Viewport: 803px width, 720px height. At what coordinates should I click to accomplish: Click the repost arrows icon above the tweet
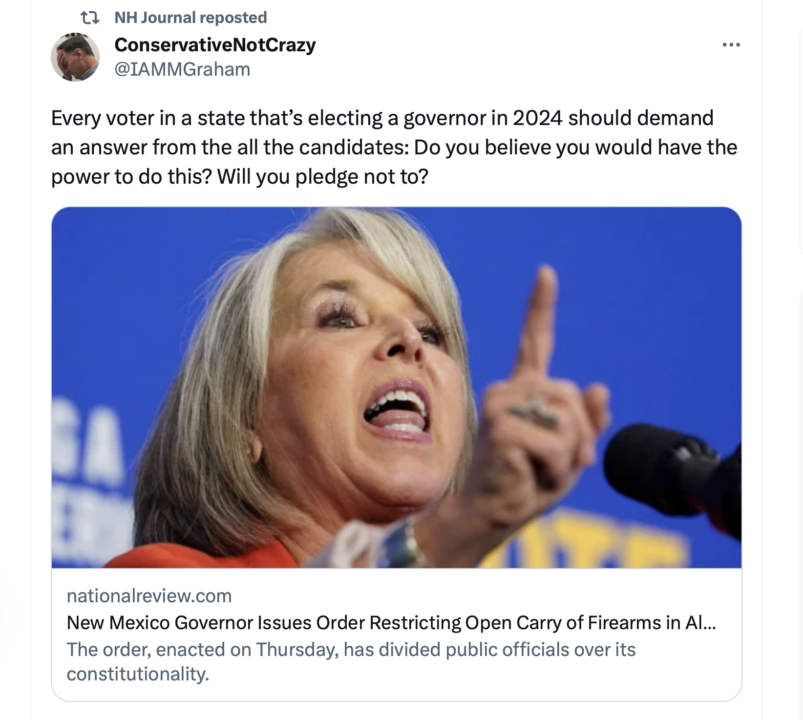click(x=90, y=18)
